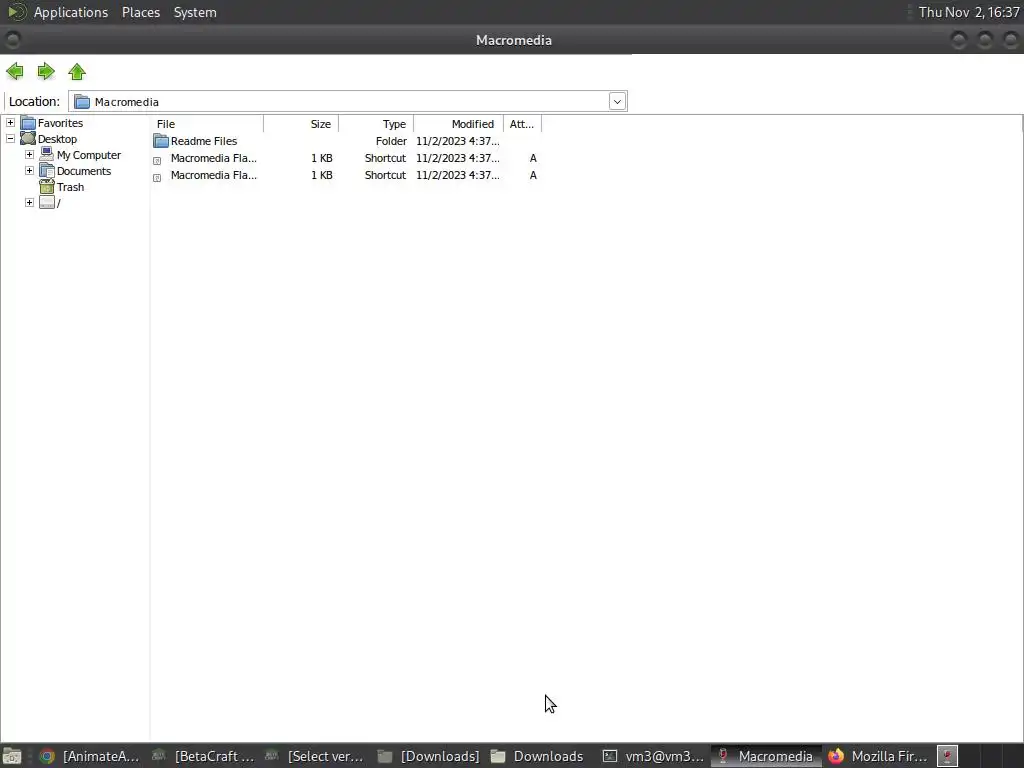Switch to Select ver... taskbar window
Screen dimensions: 1024x768
pos(315,756)
